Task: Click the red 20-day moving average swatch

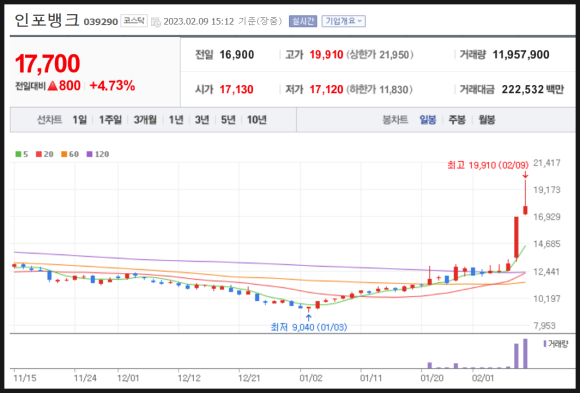Action: [x=39, y=154]
